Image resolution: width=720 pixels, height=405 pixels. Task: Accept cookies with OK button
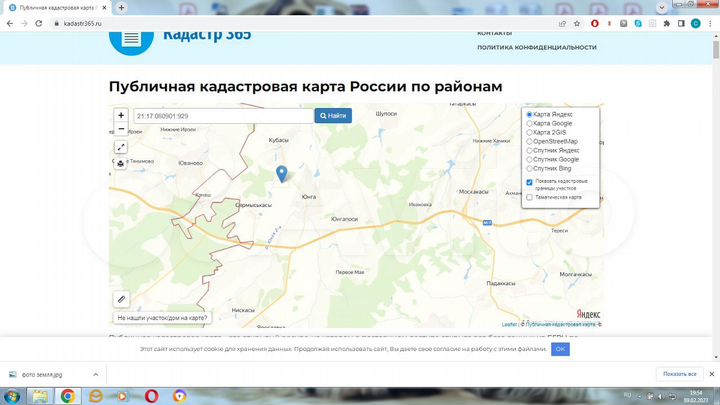click(x=560, y=349)
